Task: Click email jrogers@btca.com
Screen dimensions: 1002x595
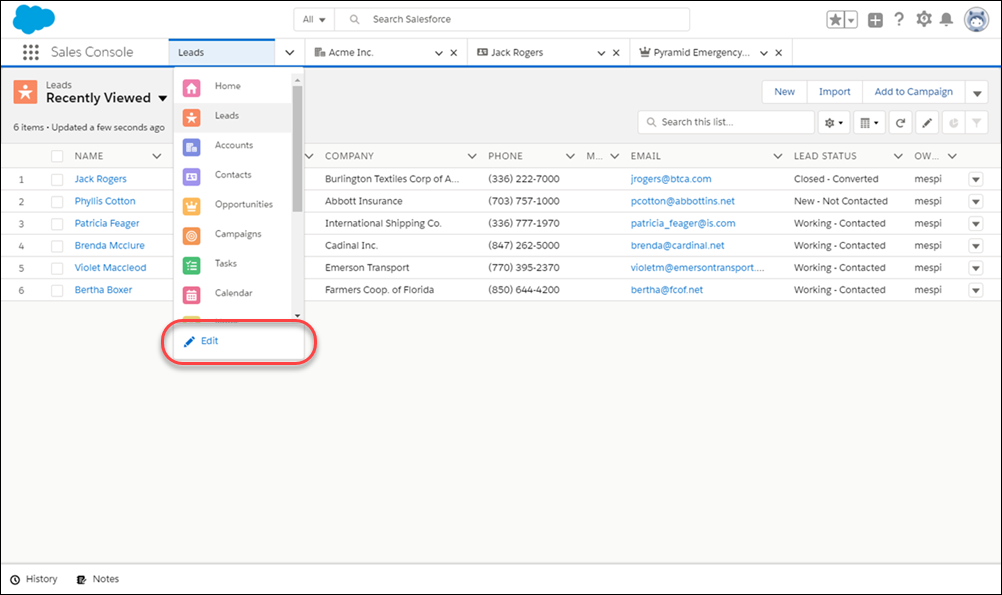Action: point(671,179)
